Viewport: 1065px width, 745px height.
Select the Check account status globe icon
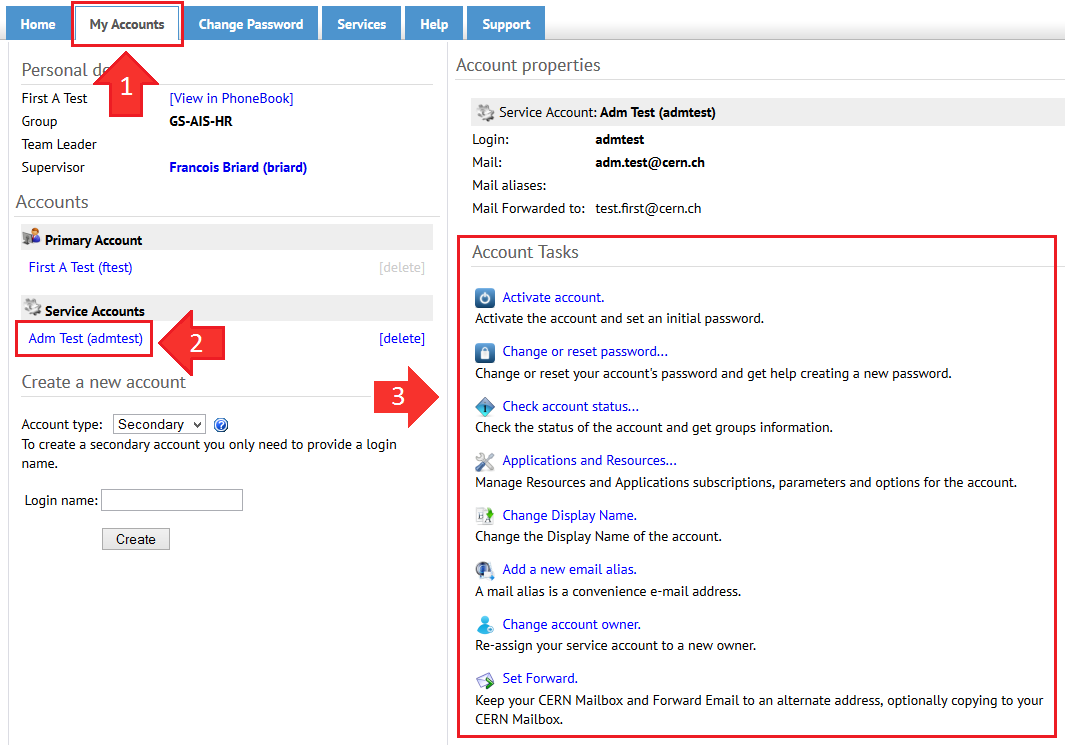point(485,406)
